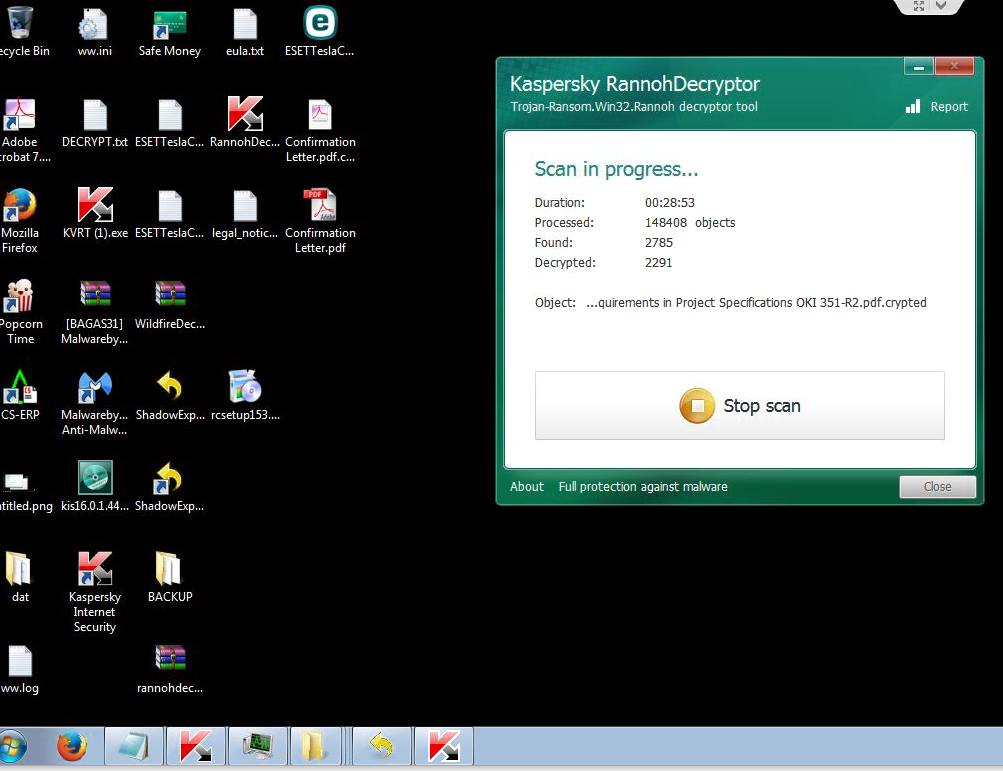The image size is (1003, 771).
Task: Select the Confirmation Letter.pdf.c... encrypted file
Action: click(320, 130)
